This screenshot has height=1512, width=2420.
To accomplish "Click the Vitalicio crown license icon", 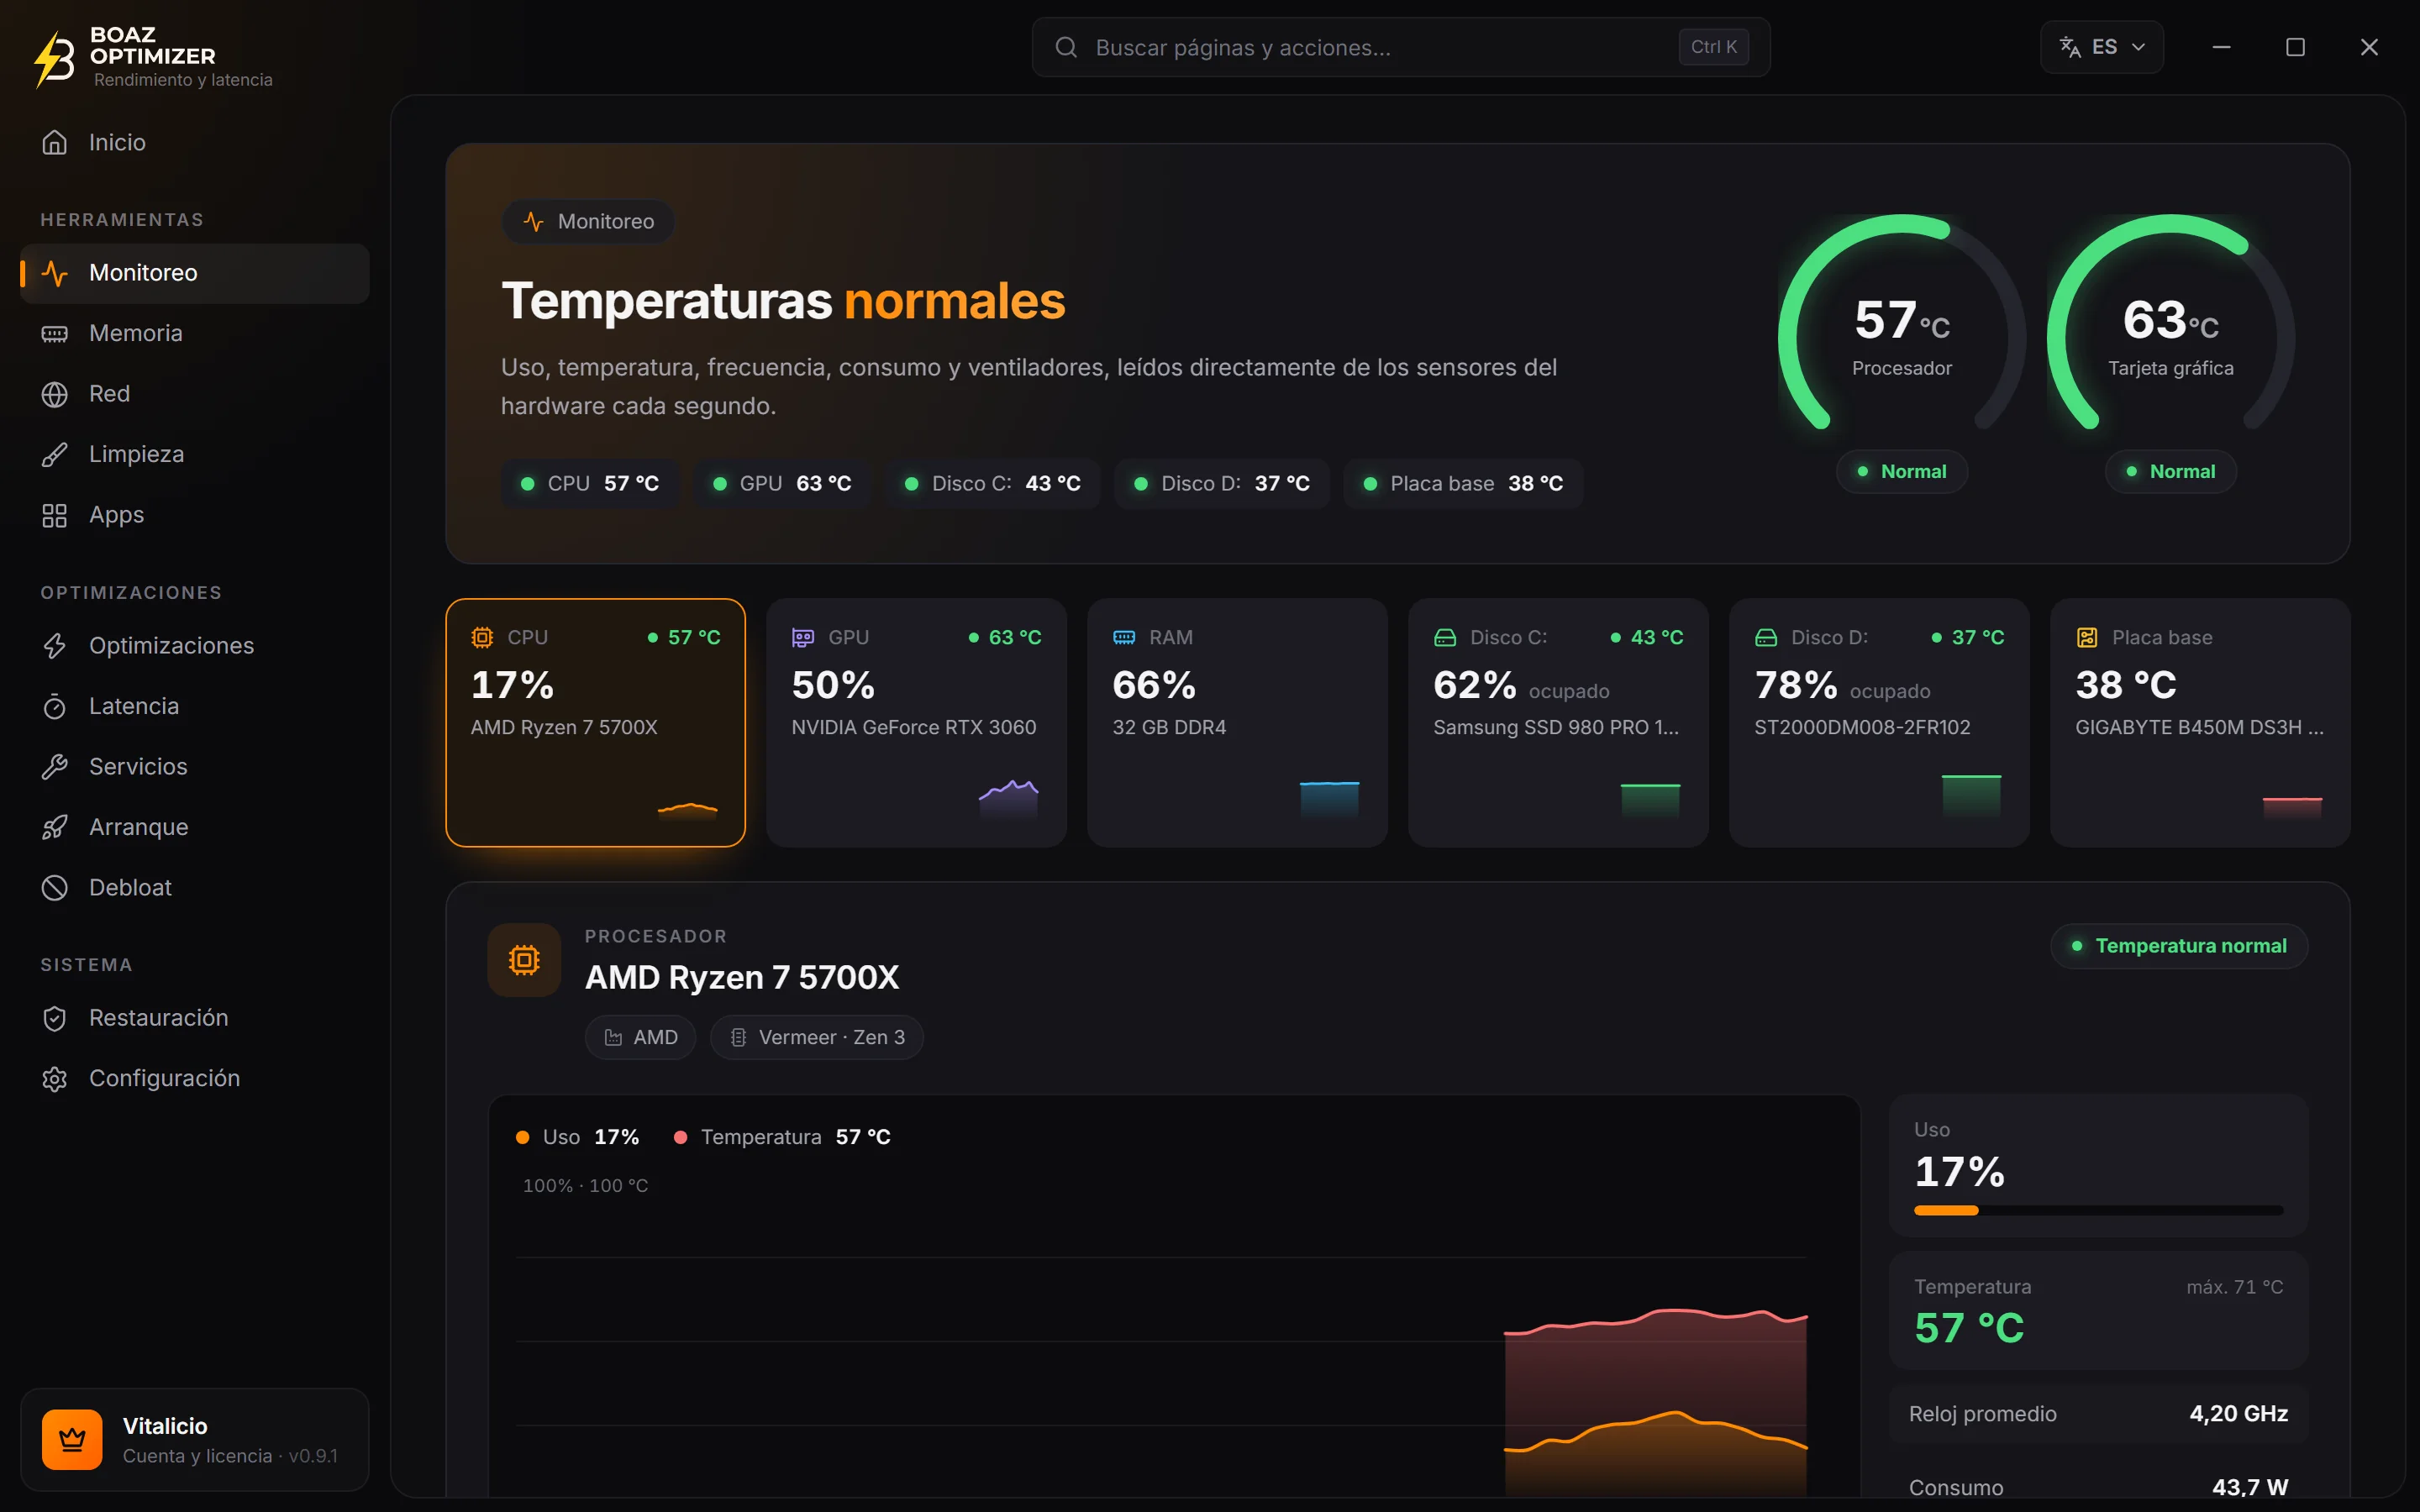I will pyautogui.click(x=72, y=1439).
